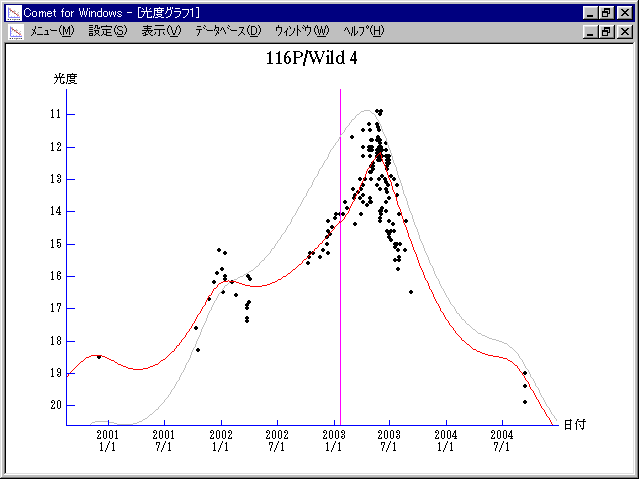Click the 光度 magnitude axis label
The image size is (639, 479).
[x=65, y=78]
